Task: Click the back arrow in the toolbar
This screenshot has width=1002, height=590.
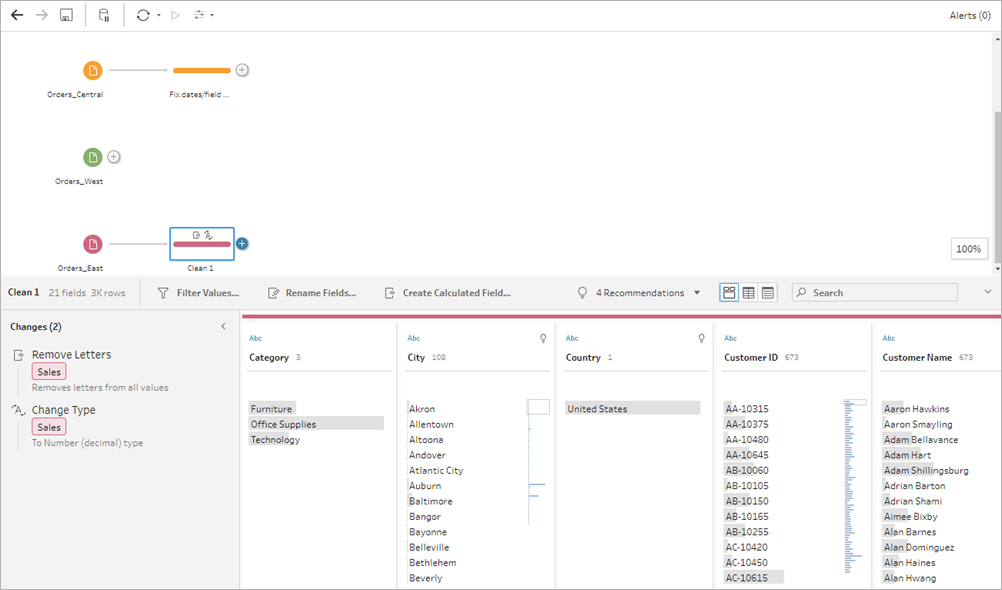Action: pyautogui.click(x=17, y=15)
